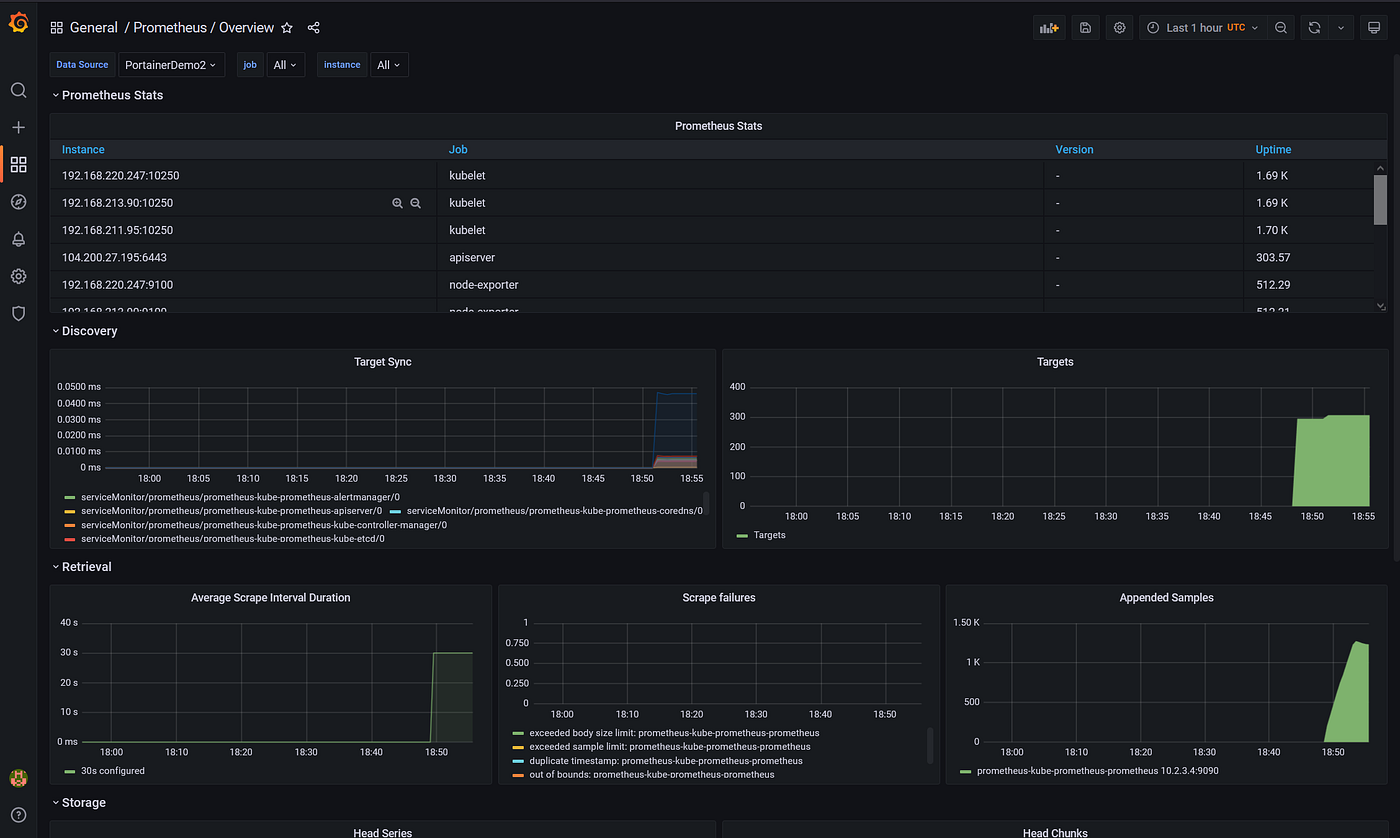Image resolution: width=1400 pixels, height=838 pixels.
Task: Open Search with the magnifier sidebar icon
Action: 18,90
